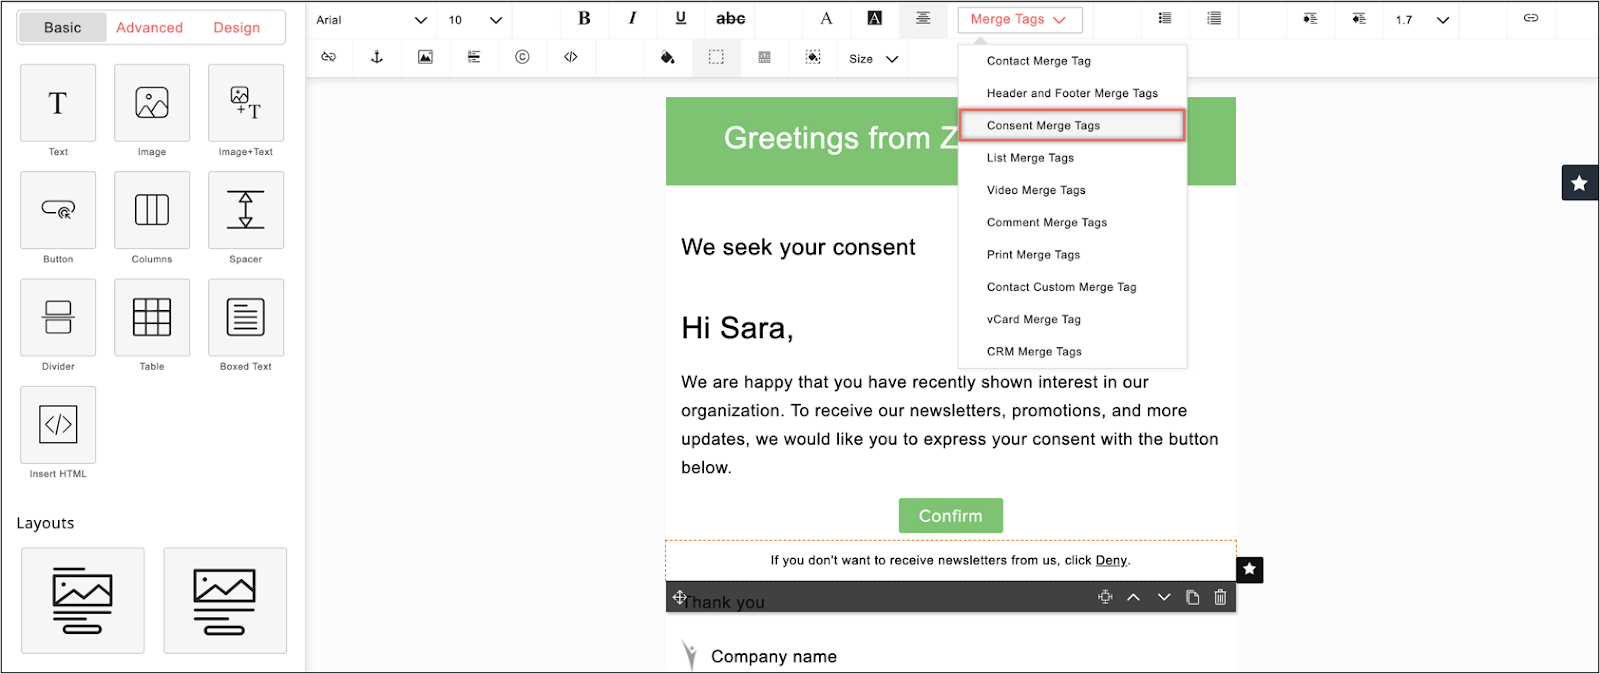Duplicate the selected block with copy icon
This screenshot has height=674, width=1600.
point(1192,597)
